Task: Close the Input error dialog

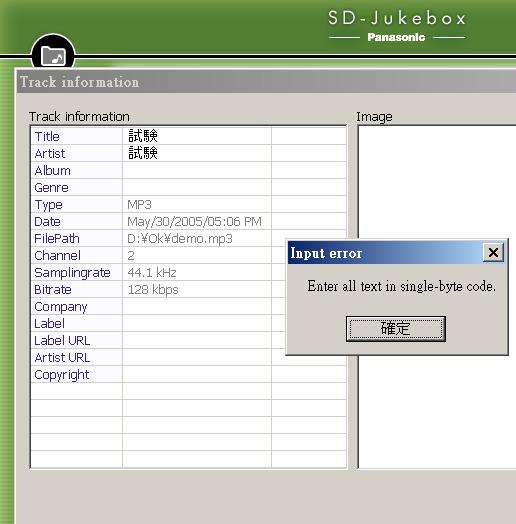Action: 493,252
